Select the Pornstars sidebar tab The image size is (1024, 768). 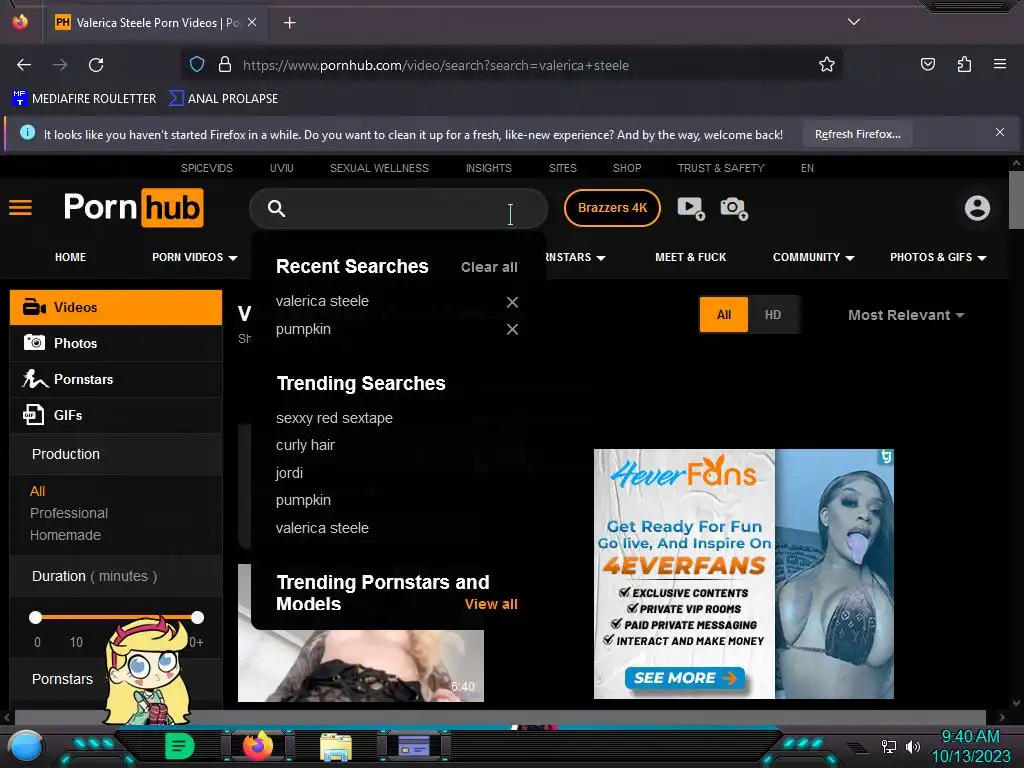pos(116,379)
